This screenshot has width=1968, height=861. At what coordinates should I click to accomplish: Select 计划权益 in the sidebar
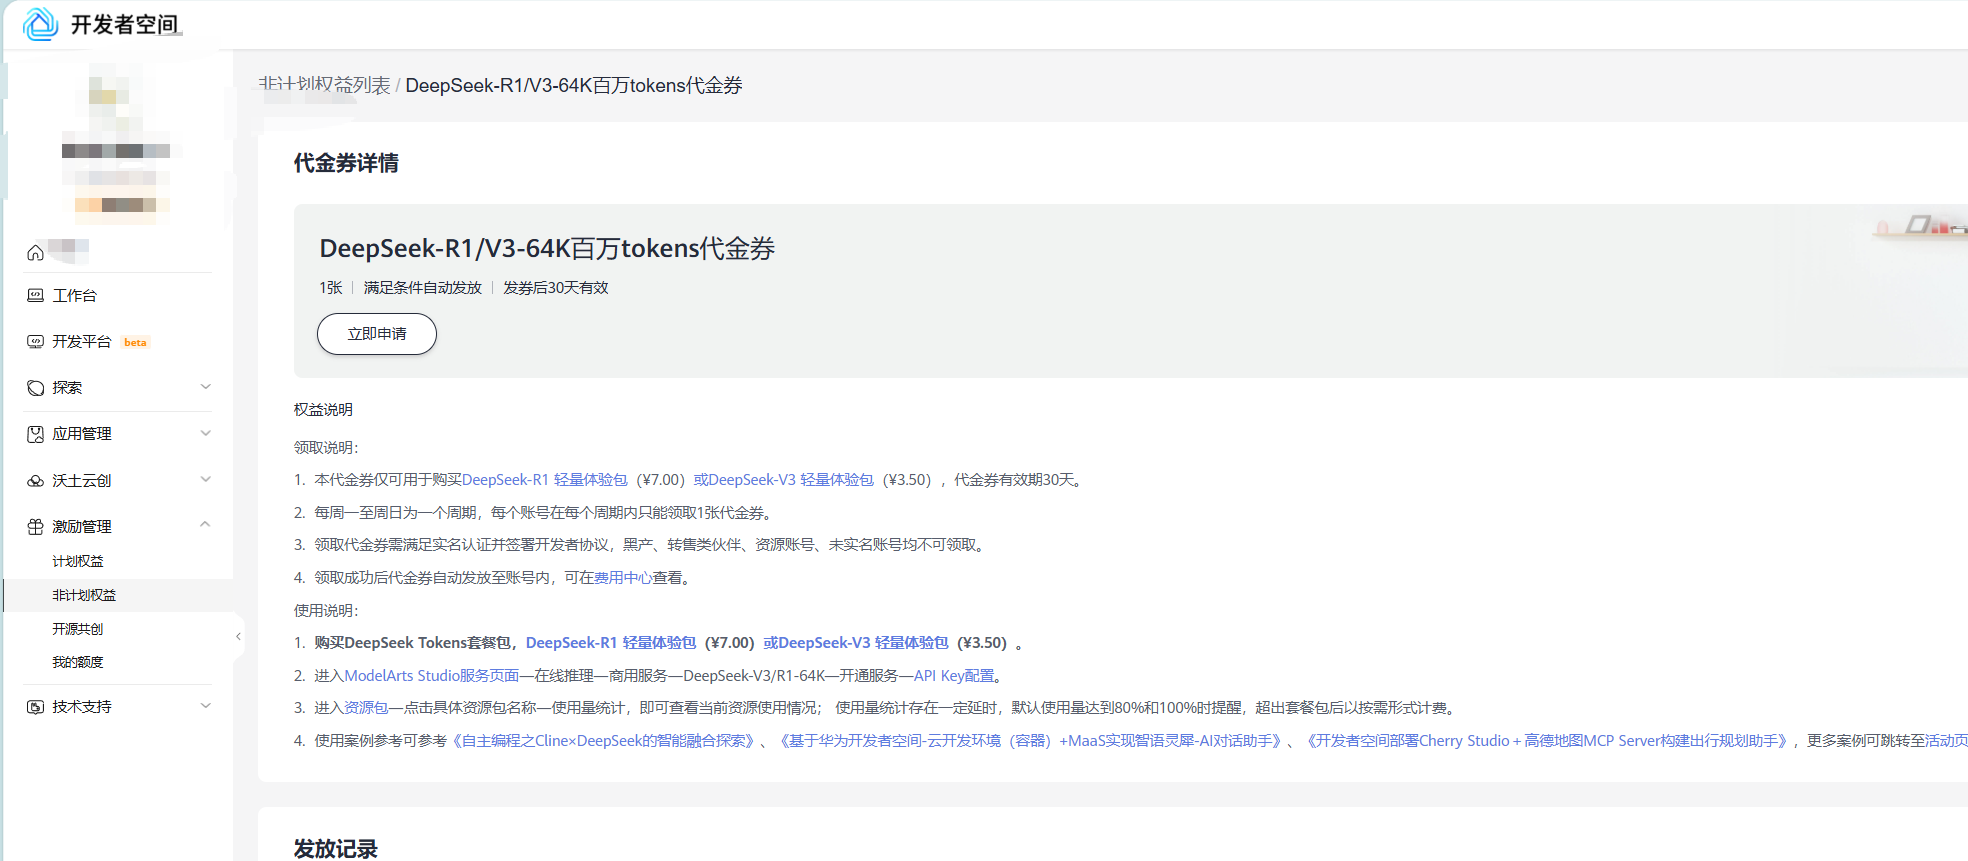[x=78, y=562]
